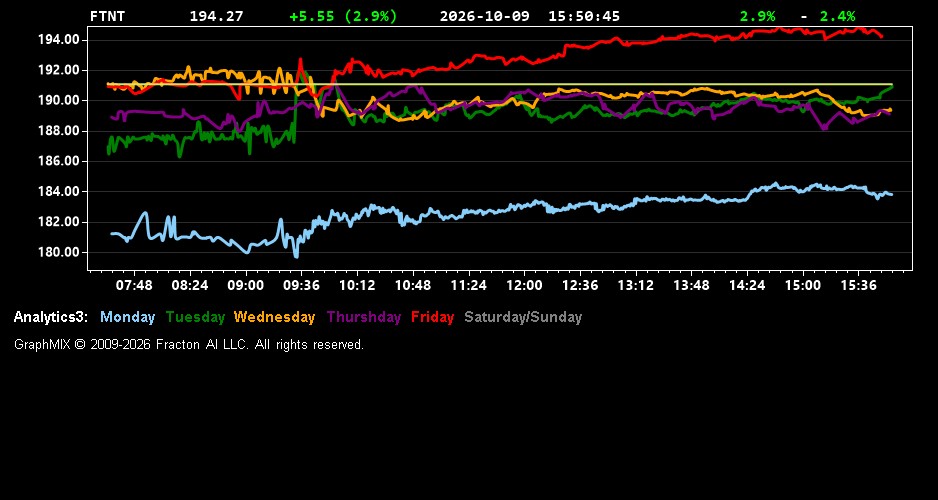Click the 192.00 y-axis label
Image resolution: width=938 pixels, height=500 pixels.
point(59,71)
